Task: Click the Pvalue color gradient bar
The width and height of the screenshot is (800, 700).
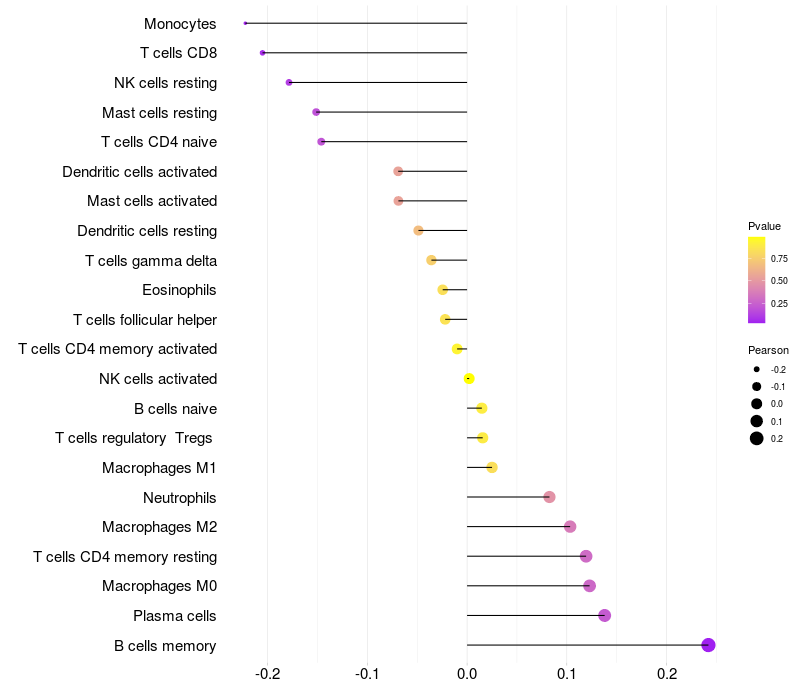Action: 757,280
